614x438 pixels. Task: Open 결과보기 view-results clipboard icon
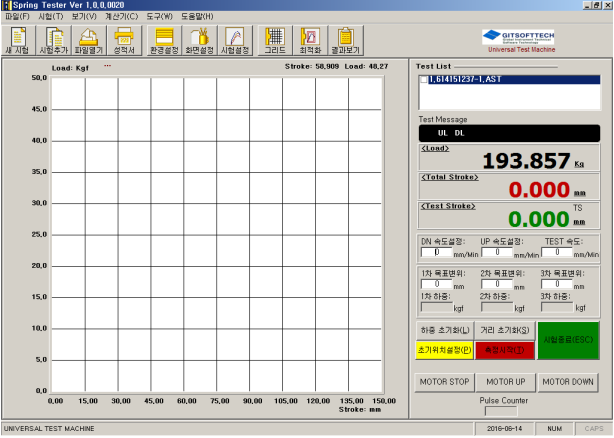pos(345,41)
